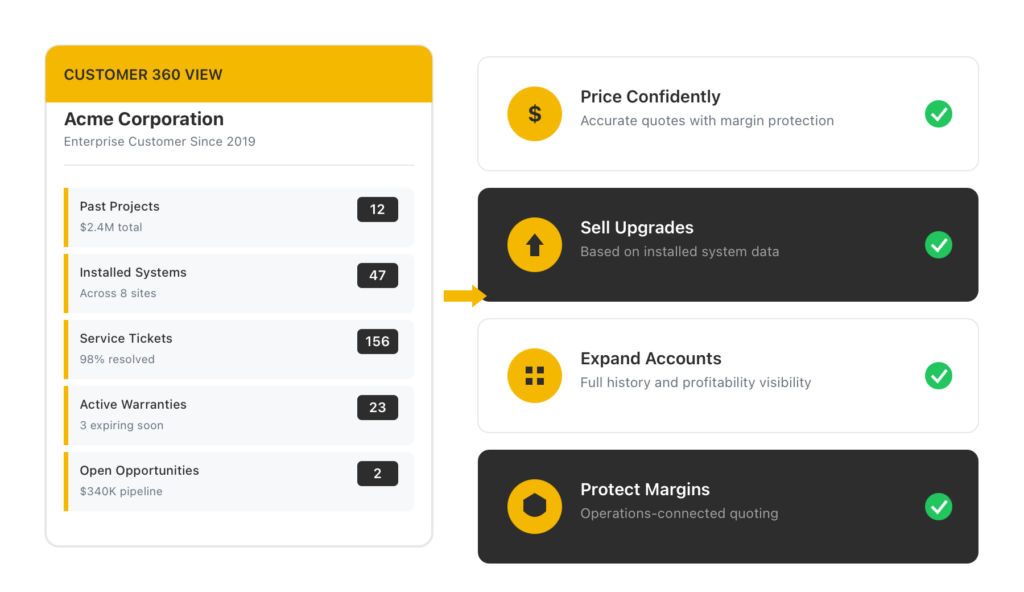Click the hexagon Protect Margins icon

pos(534,507)
